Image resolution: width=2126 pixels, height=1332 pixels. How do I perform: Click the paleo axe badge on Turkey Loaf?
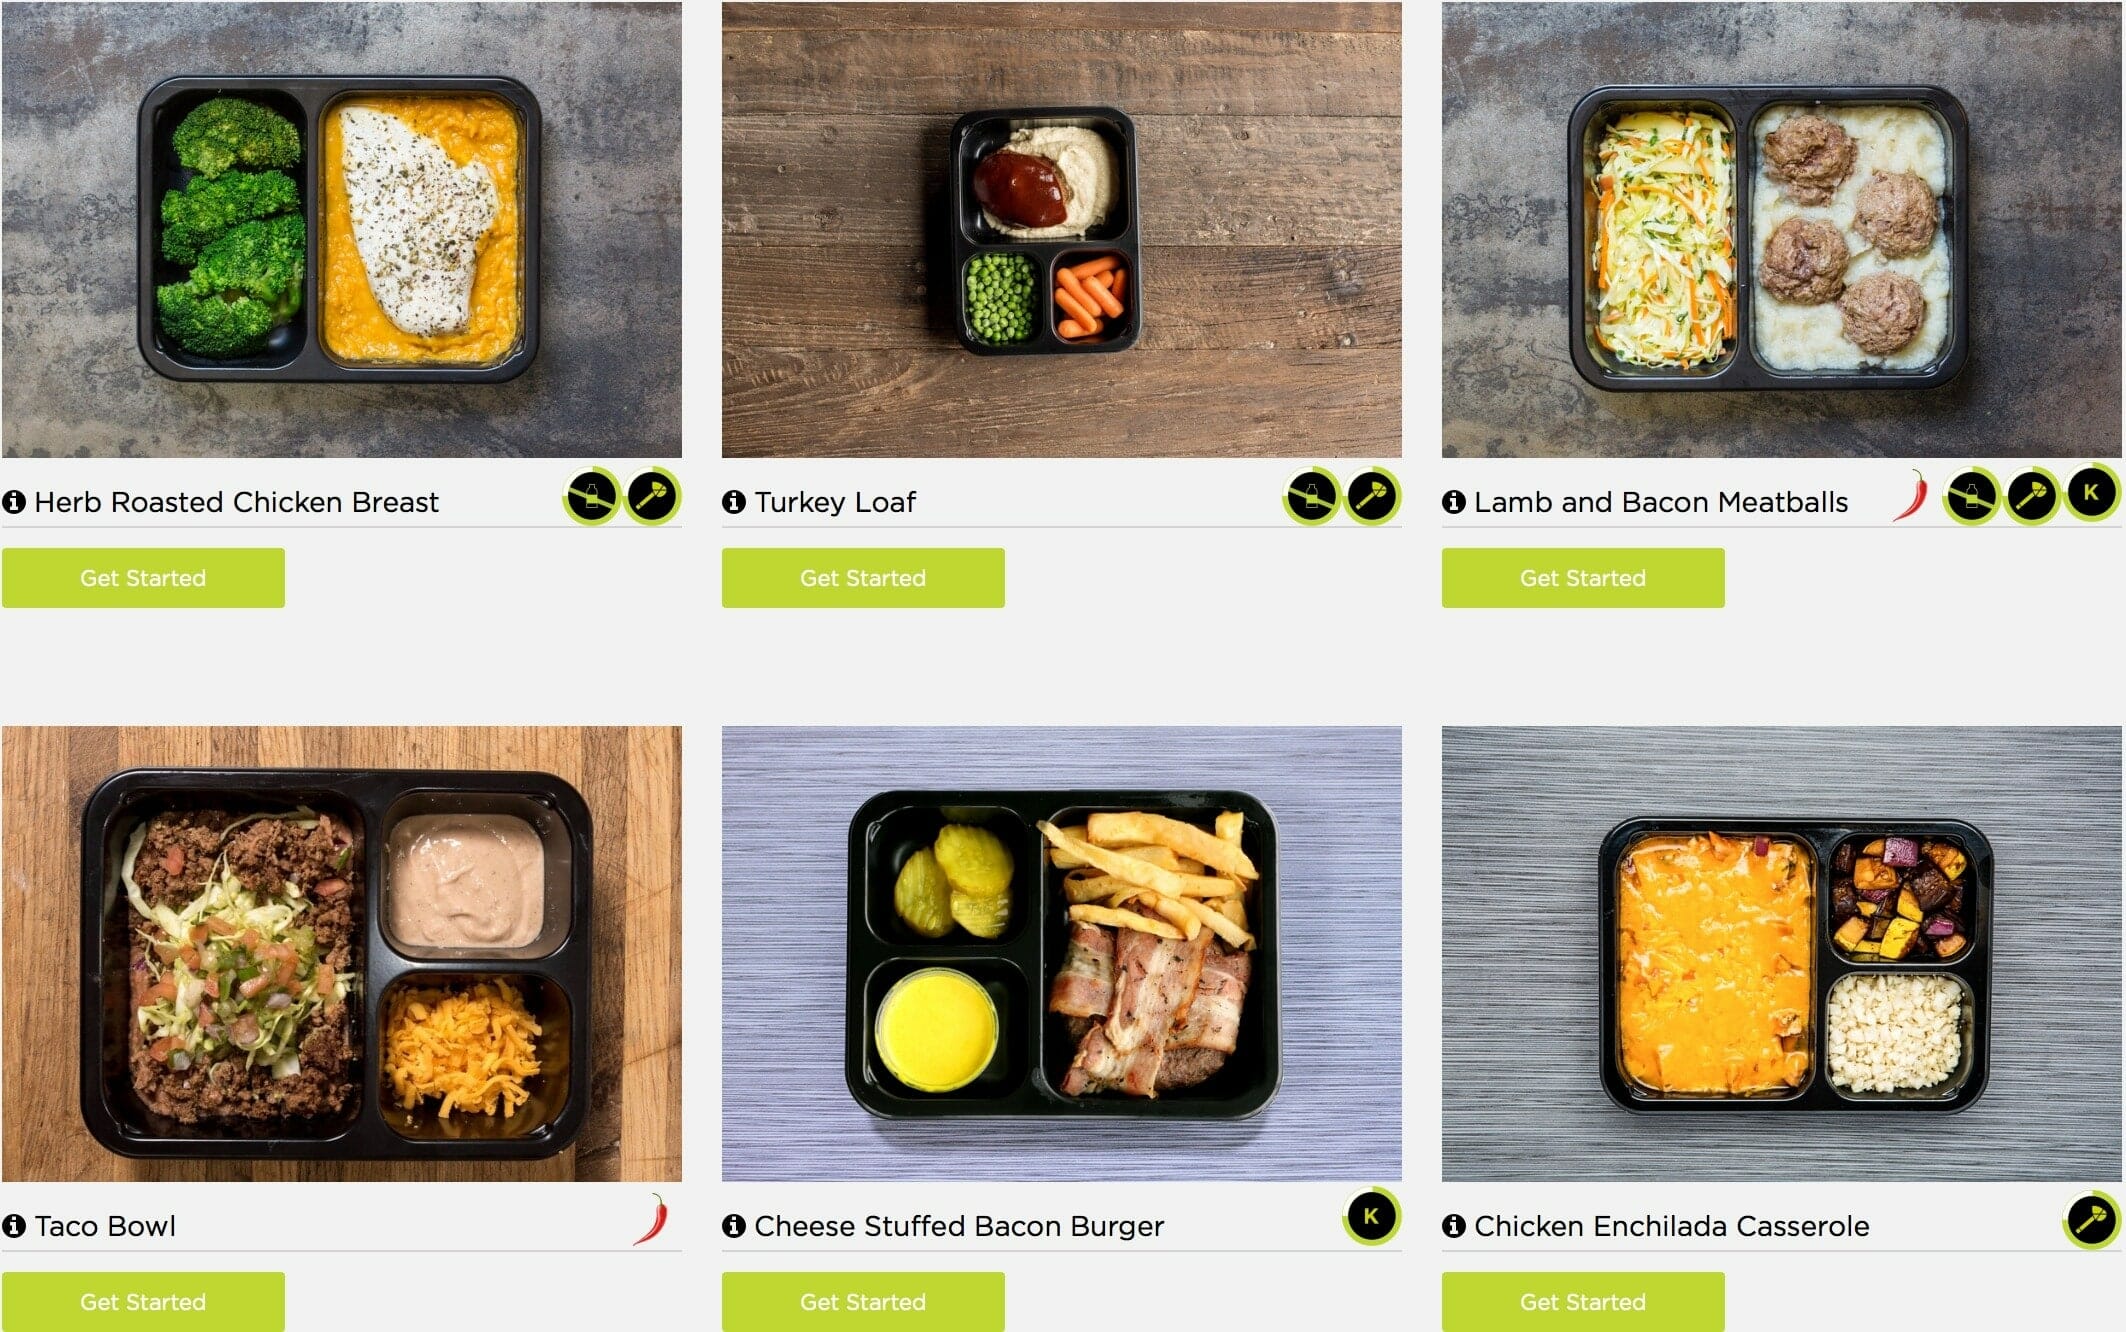[x=1372, y=496]
